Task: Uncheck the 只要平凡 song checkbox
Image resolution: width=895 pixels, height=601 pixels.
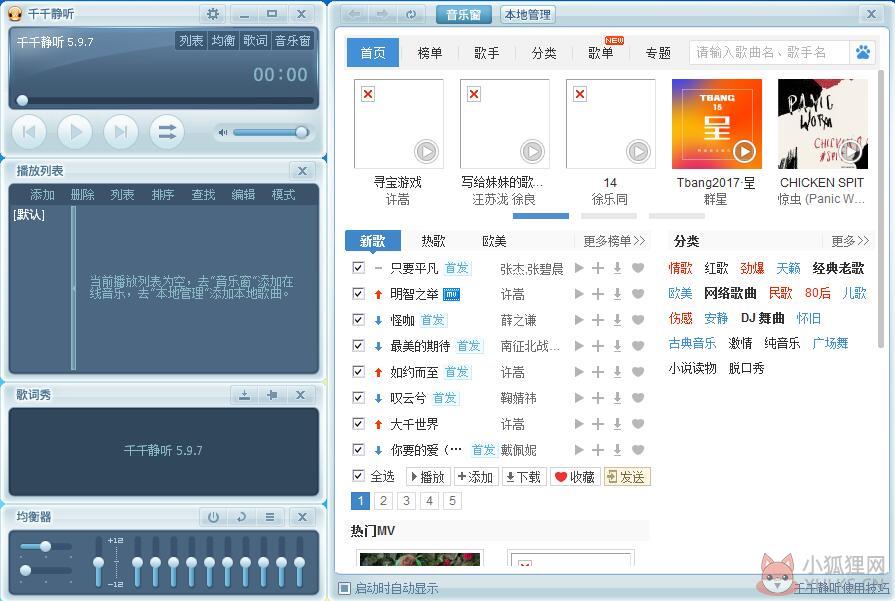Action: [x=358, y=268]
